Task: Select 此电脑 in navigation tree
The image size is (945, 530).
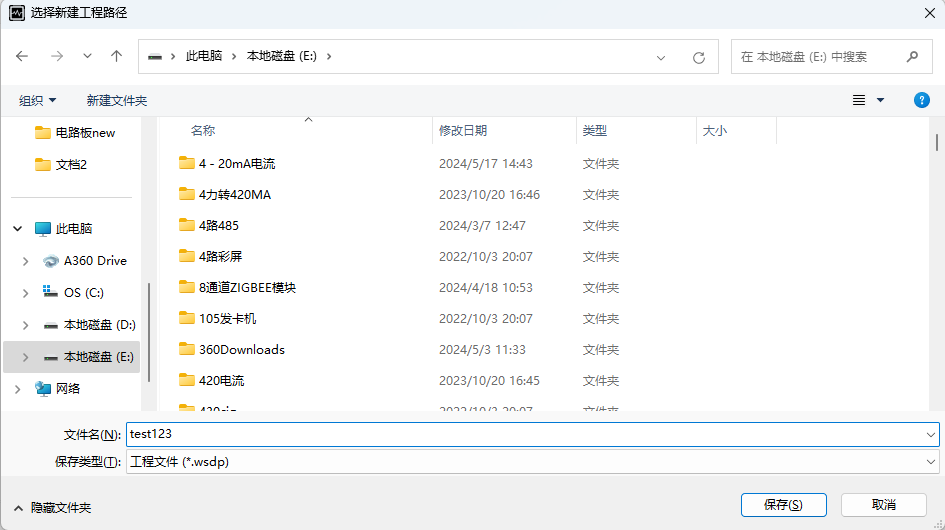Action: click(x=63, y=229)
